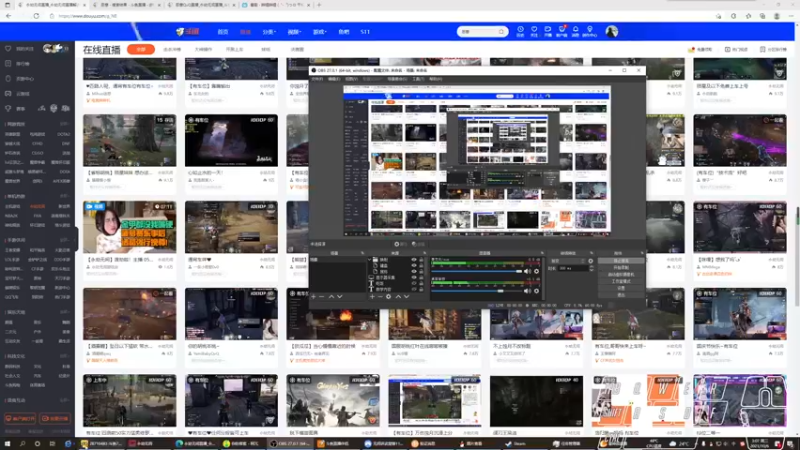Viewport: 800px width, 450px height.
Task: Add a source with the OBS sources plus button
Action: coord(372,296)
